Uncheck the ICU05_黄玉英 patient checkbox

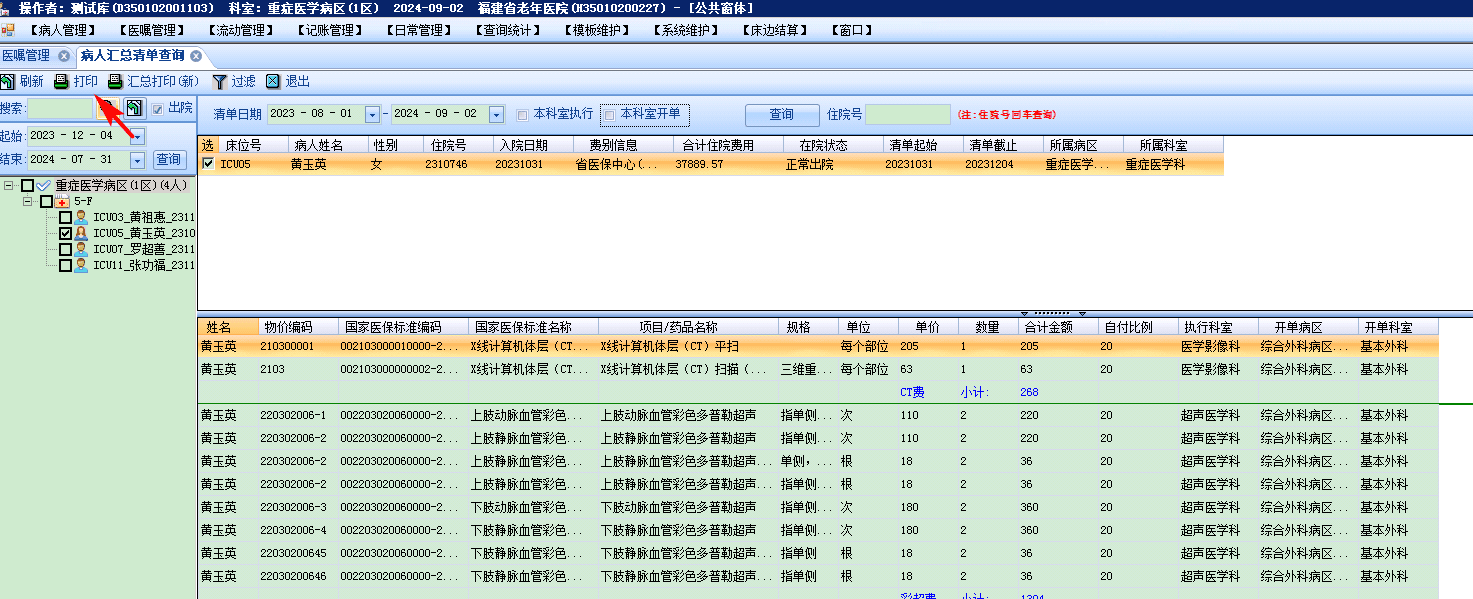click(x=65, y=234)
